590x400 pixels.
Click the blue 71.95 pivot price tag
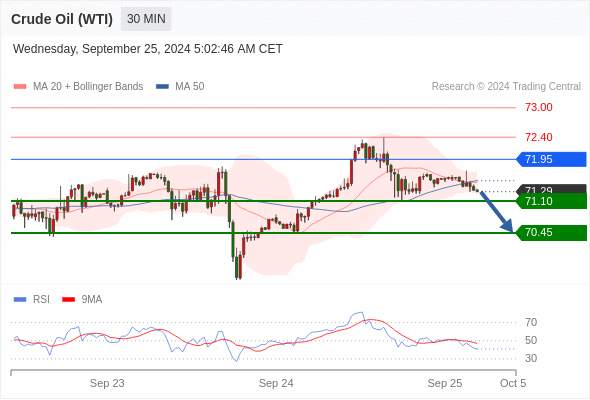pyautogui.click(x=551, y=159)
